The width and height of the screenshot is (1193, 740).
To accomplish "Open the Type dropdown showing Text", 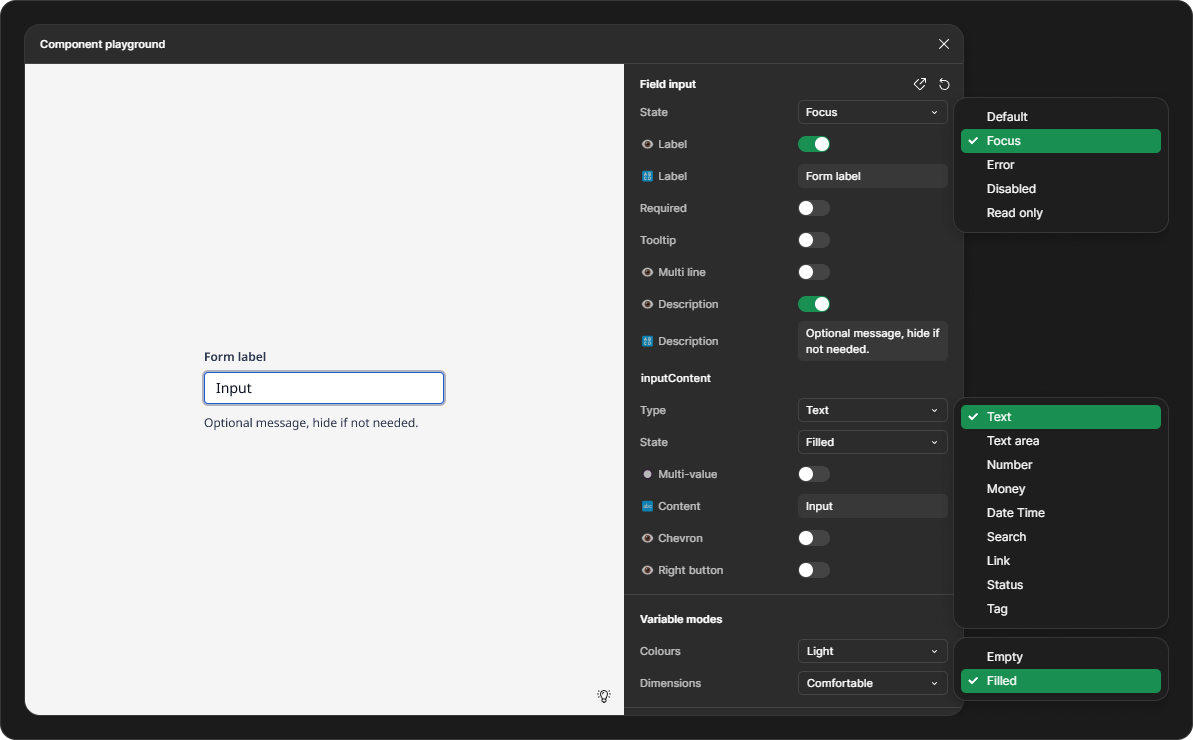I will point(872,411).
